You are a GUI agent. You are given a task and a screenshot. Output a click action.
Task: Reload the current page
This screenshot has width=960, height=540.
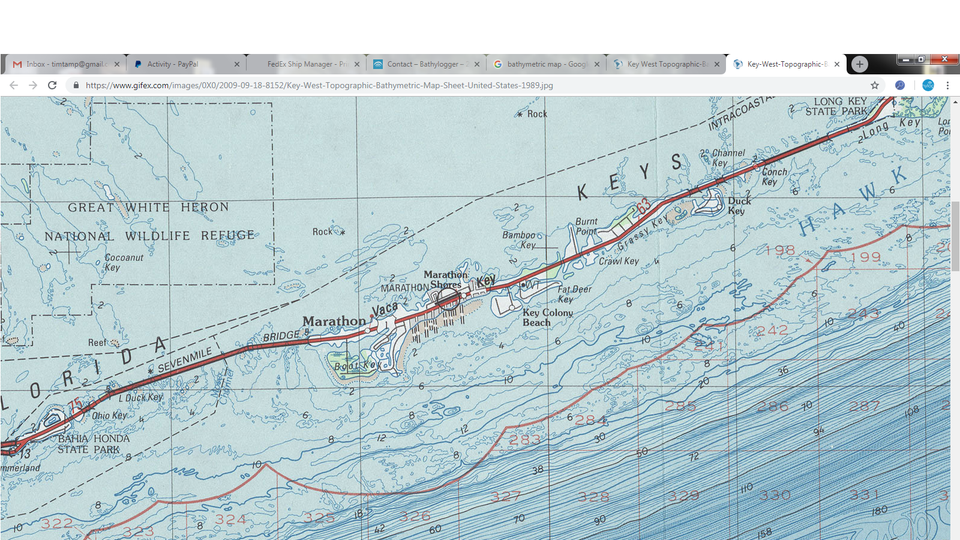click(x=53, y=85)
